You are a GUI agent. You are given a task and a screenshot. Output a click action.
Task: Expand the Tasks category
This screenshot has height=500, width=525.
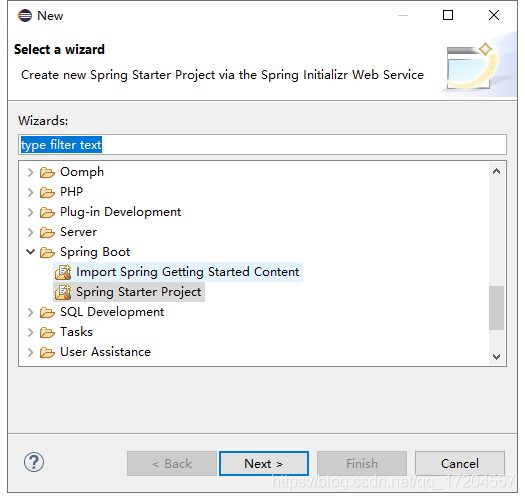coord(30,332)
